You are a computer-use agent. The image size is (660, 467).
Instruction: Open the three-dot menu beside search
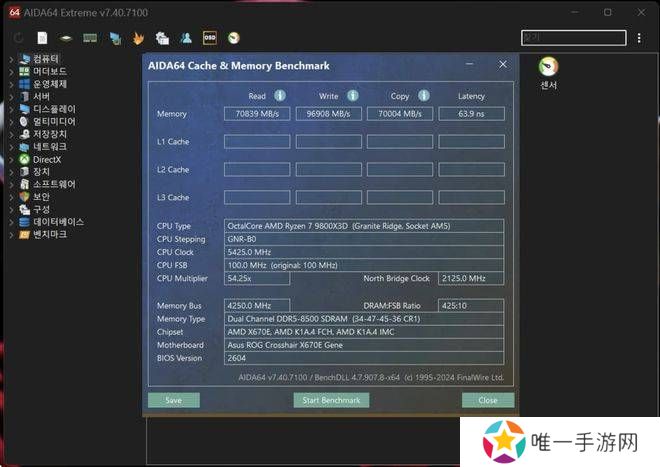coord(639,38)
